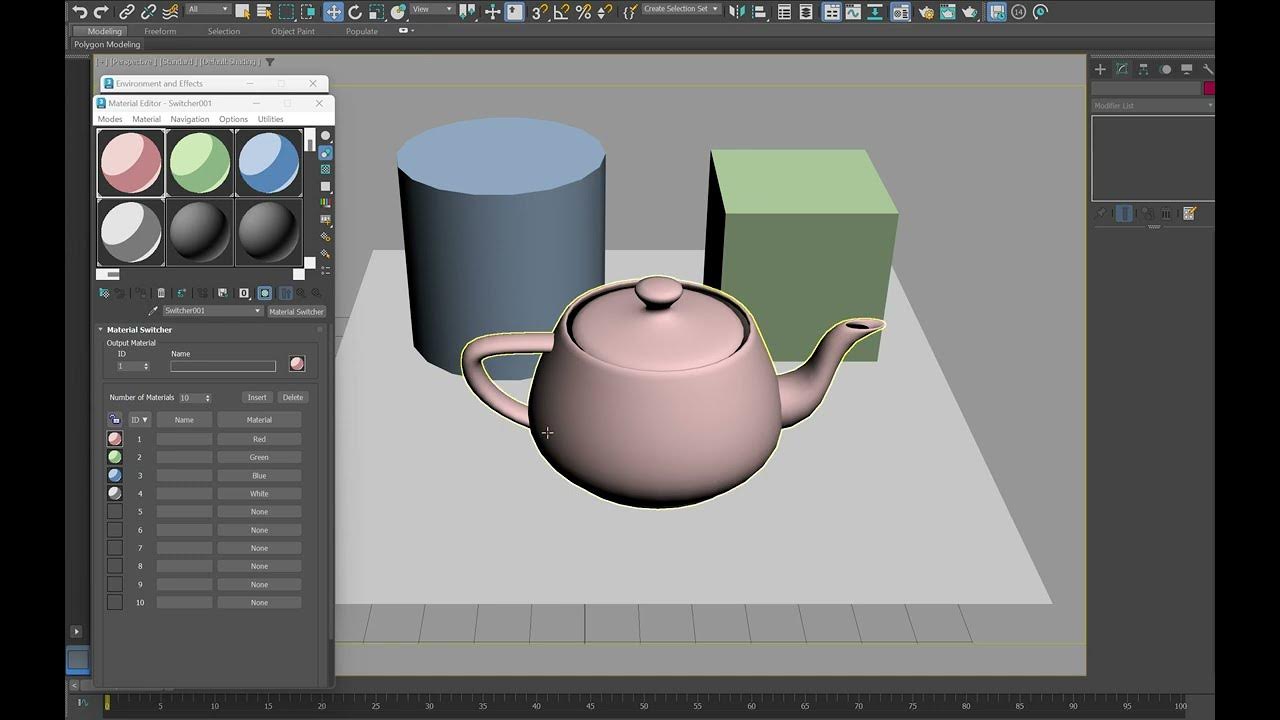Click the ID sort dropdown header
Screen dimensions: 1280x720
point(139,420)
